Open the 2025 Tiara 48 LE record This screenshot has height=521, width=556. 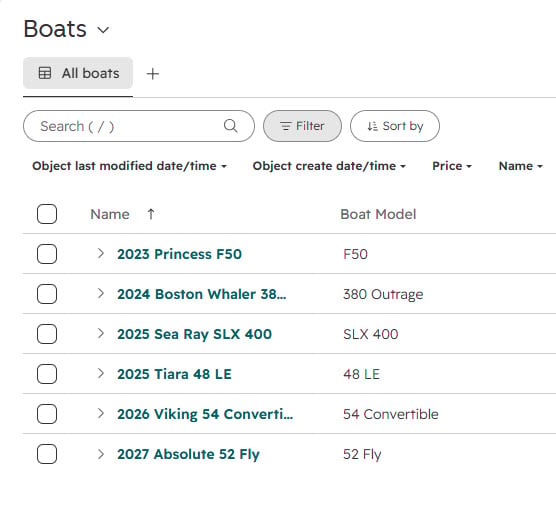click(174, 374)
